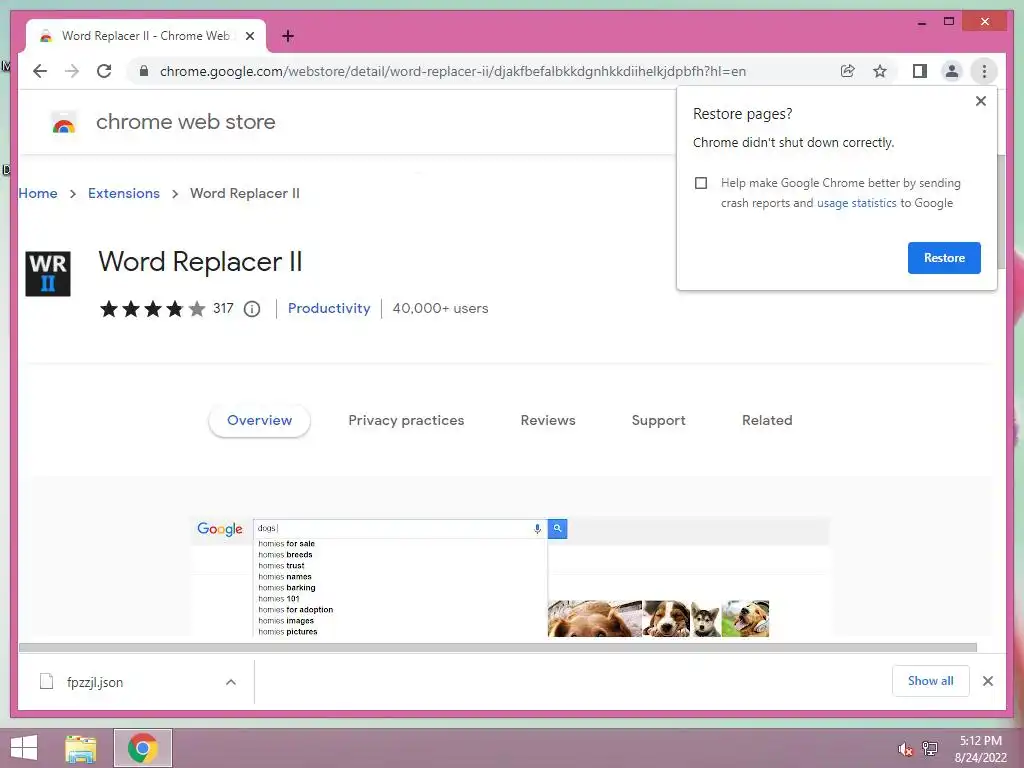Go to Home in the breadcrumb
The image size is (1024, 768).
pyautogui.click(x=38, y=193)
